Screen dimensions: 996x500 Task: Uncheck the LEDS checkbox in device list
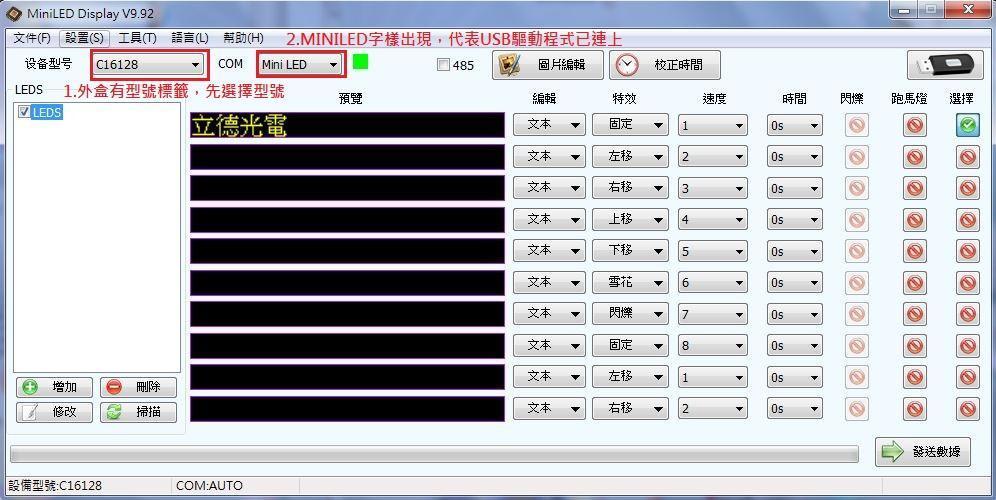tap(25, 112)
